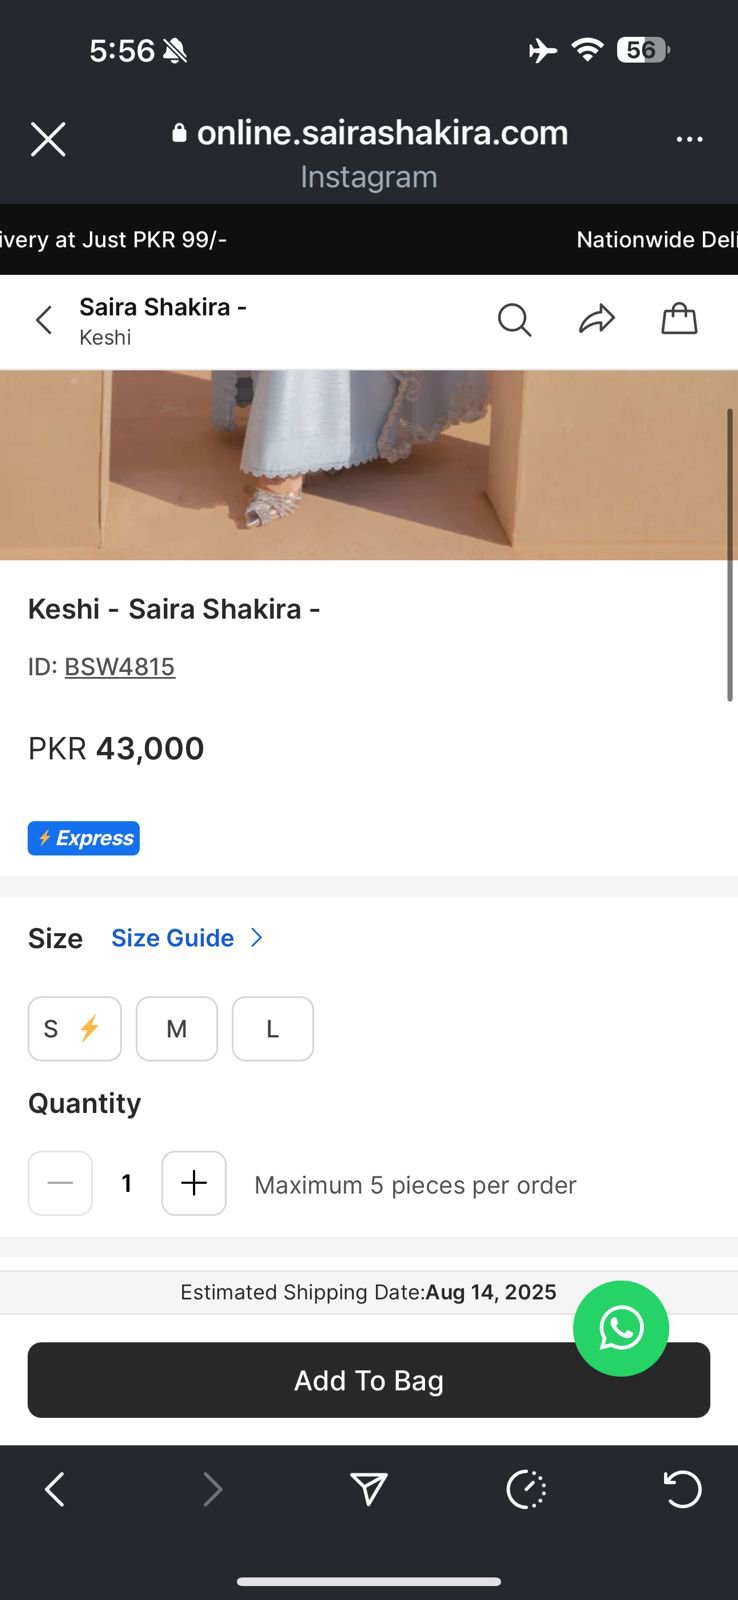Tap the Express delivery badge

tap(84, 839)
